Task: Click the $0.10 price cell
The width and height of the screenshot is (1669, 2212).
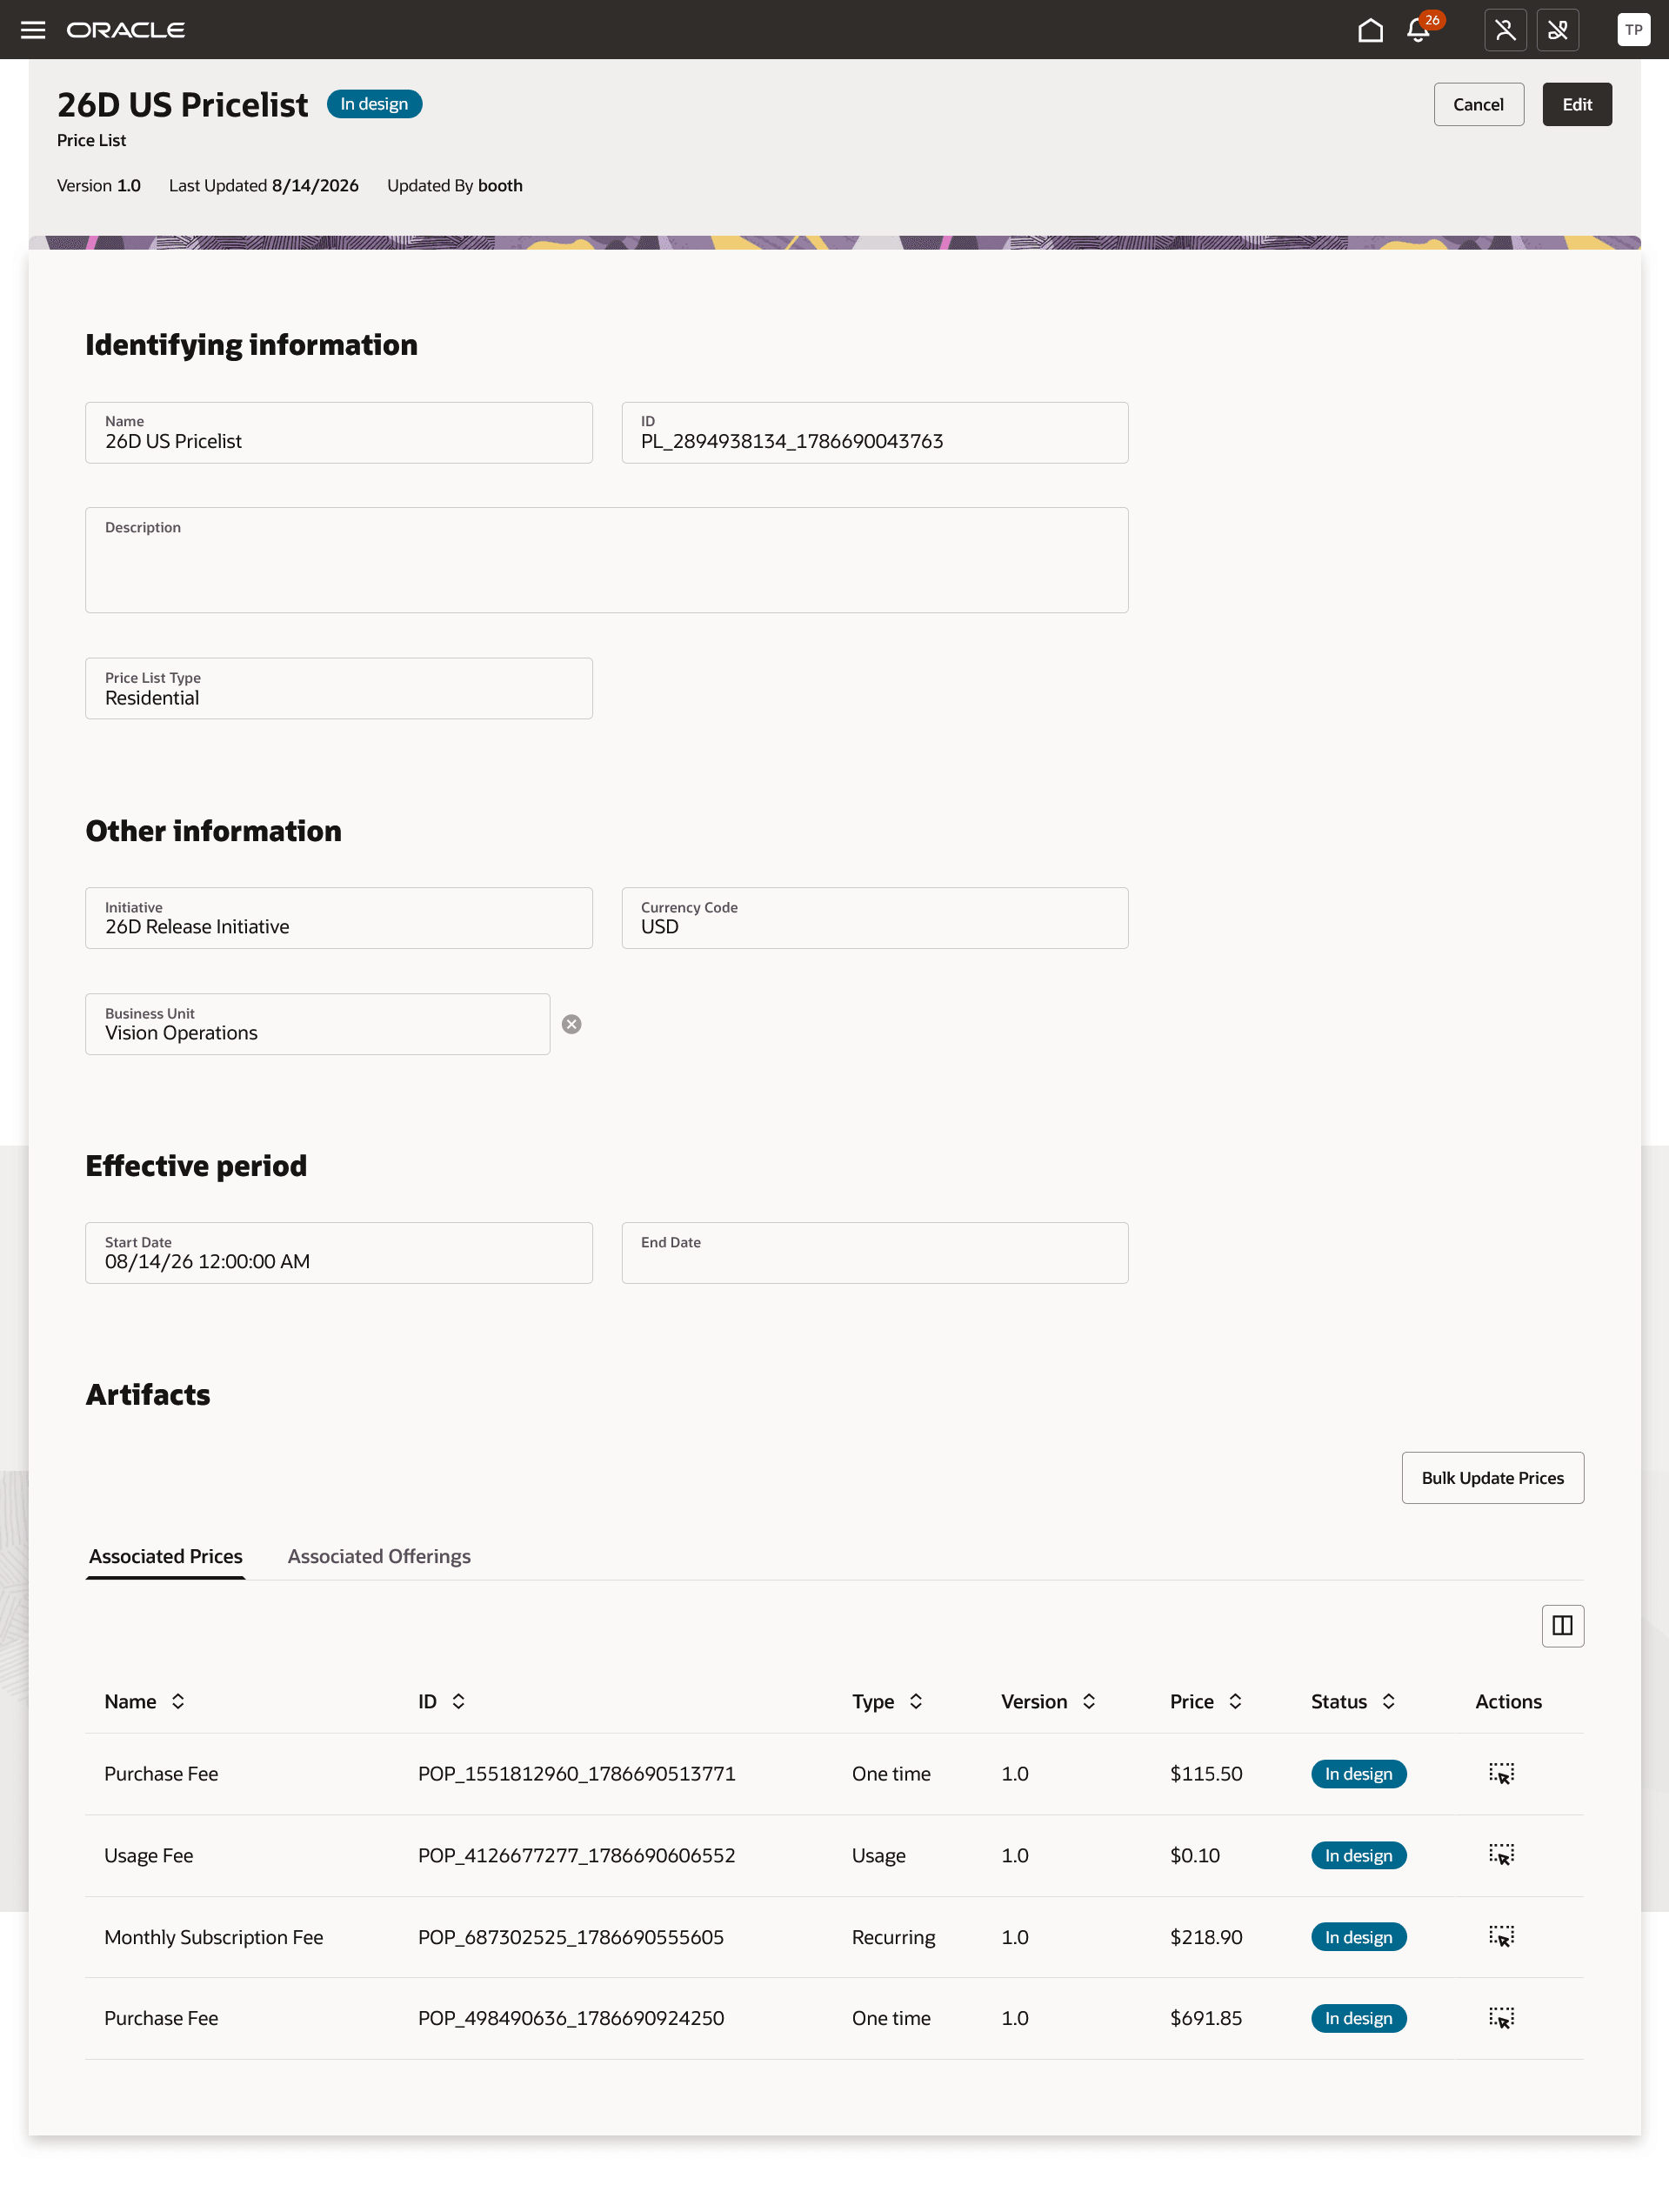Action: [x=1195, y=1856]
